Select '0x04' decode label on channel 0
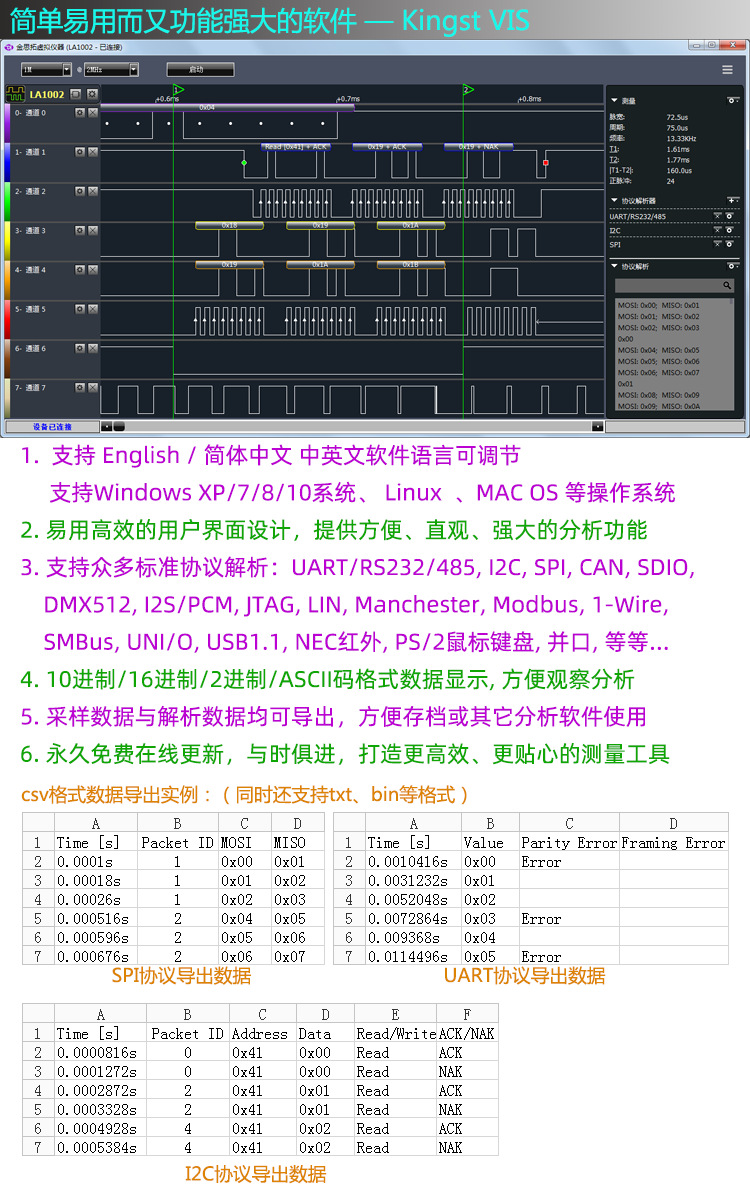 tap(228, 108)
